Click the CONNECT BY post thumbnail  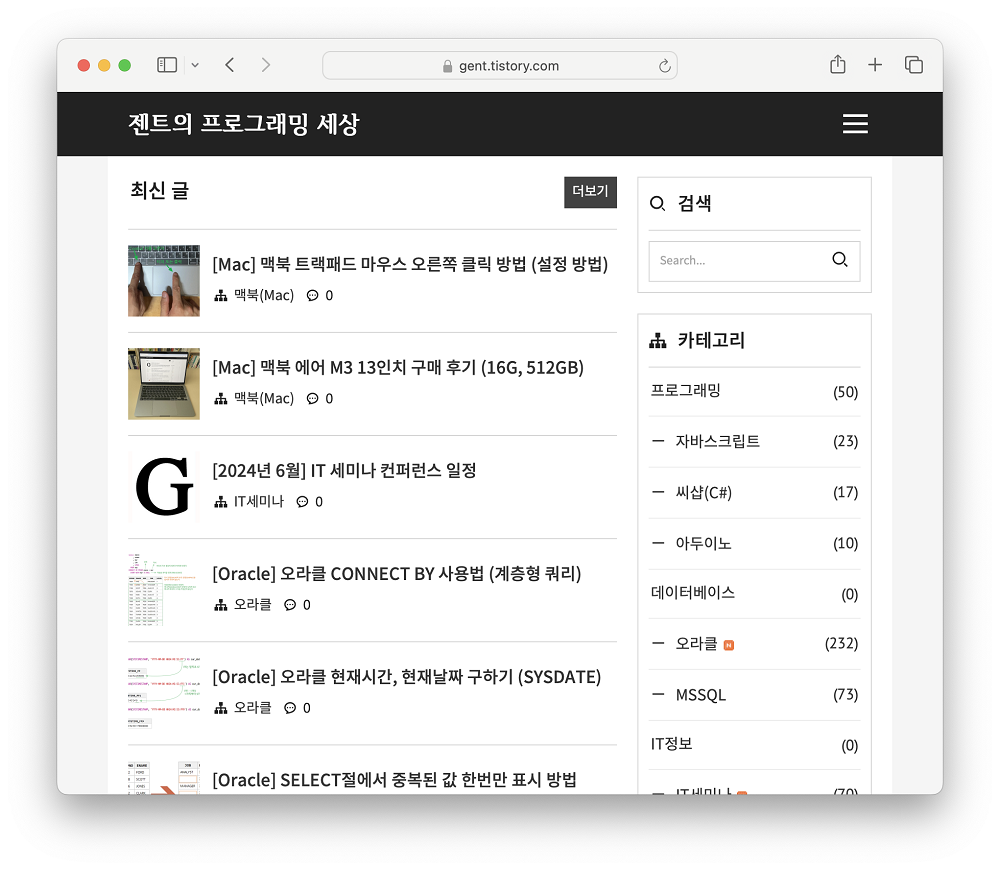(164, 590)
